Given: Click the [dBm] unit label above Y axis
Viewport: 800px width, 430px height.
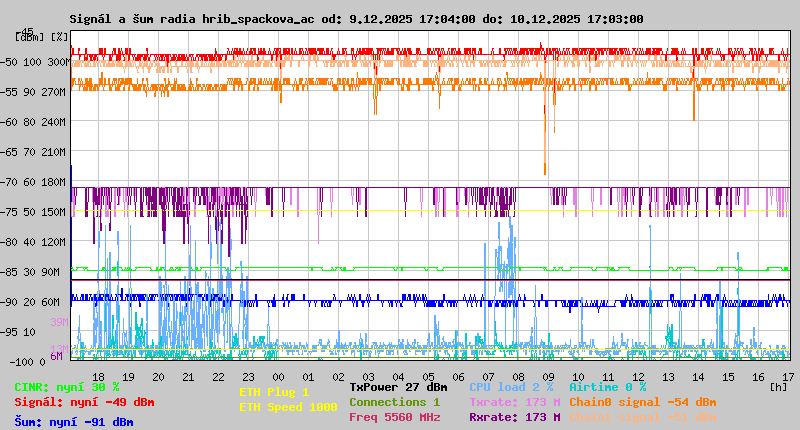Looking at the screenshot, I should click(x=29, y=37).
